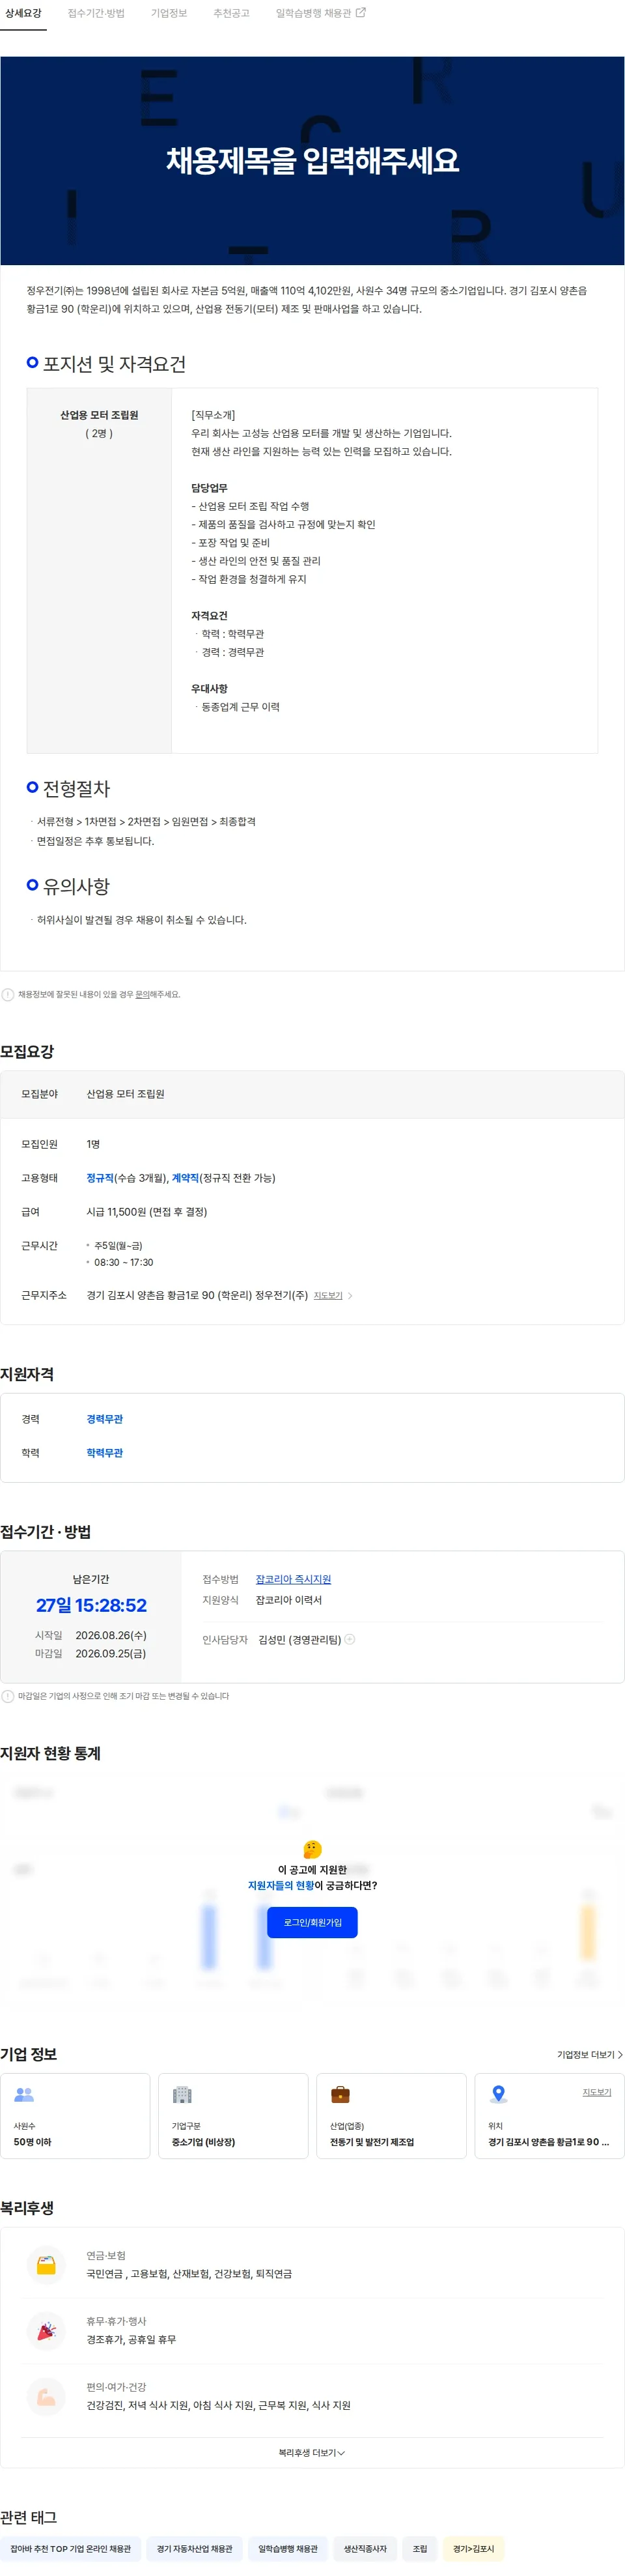Click the 경력무관 qualification link

[x=105, y=1419]
